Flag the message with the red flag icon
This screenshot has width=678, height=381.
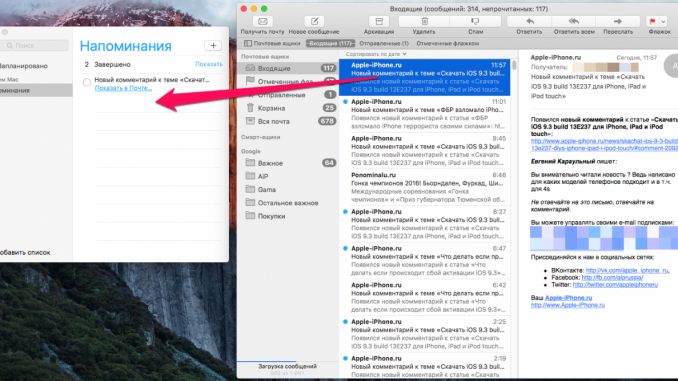pyautogui.click(x=652, y=21)
